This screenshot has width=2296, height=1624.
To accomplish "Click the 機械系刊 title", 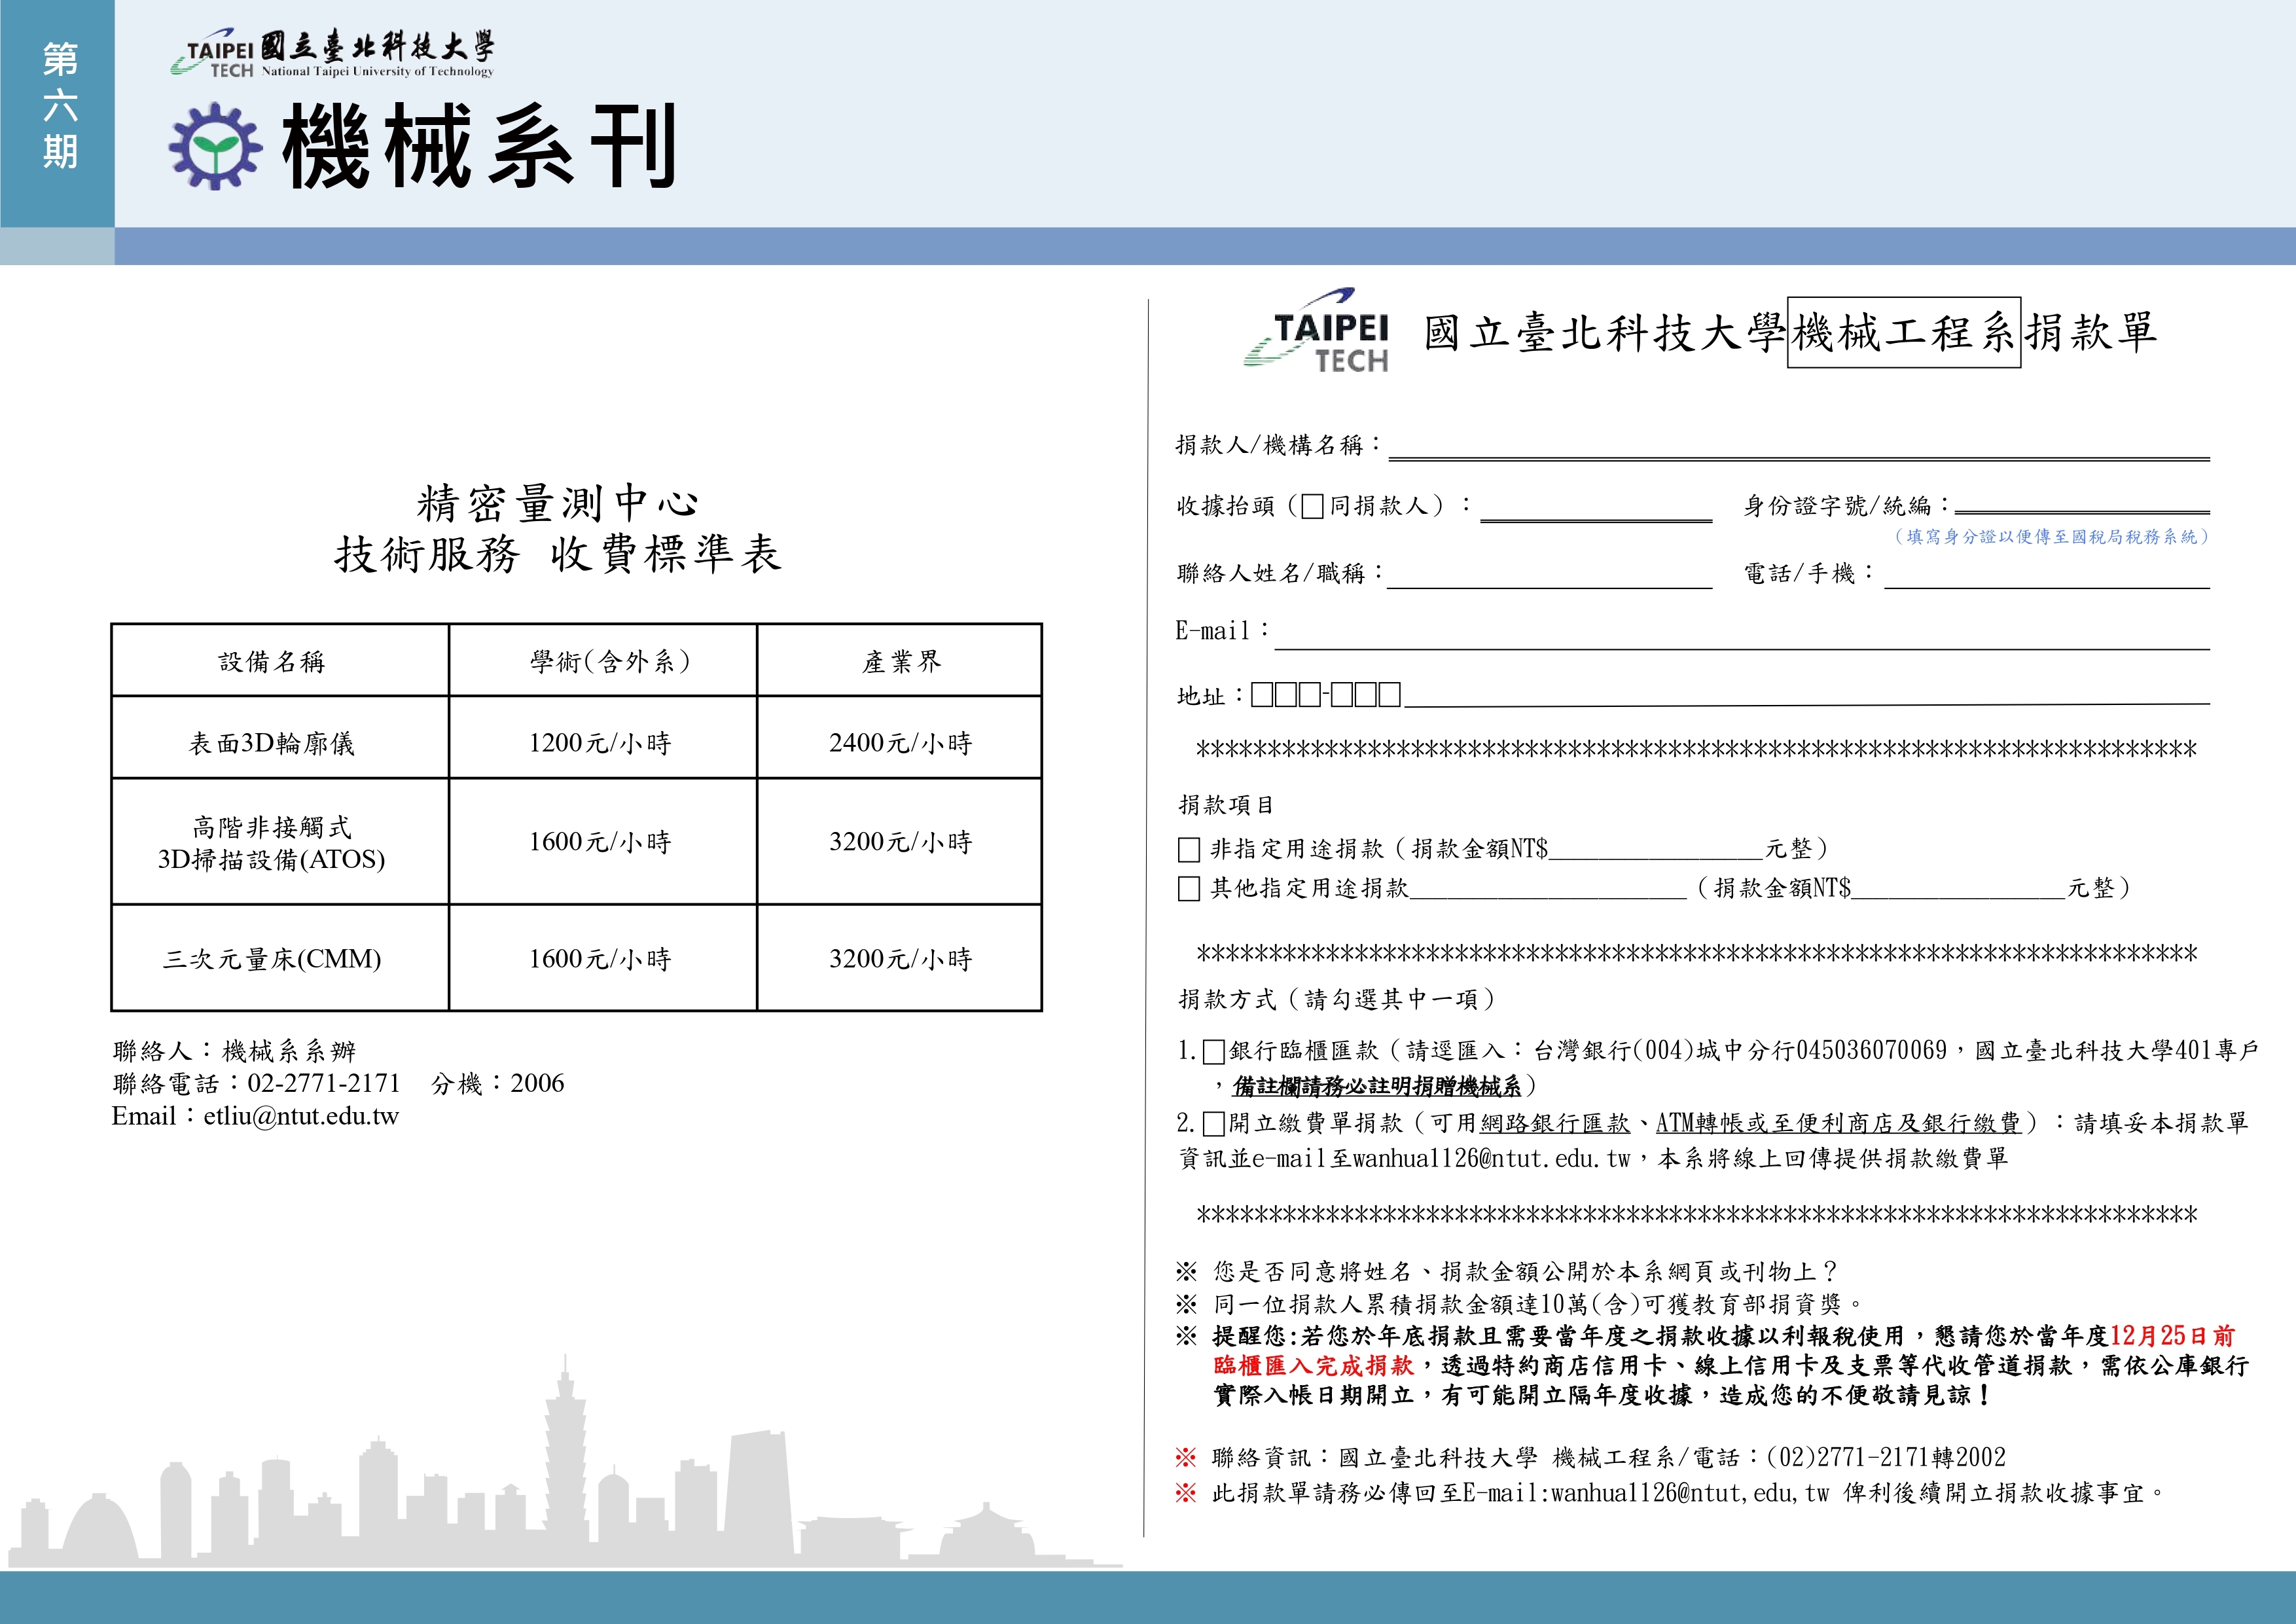I will 480,147.
